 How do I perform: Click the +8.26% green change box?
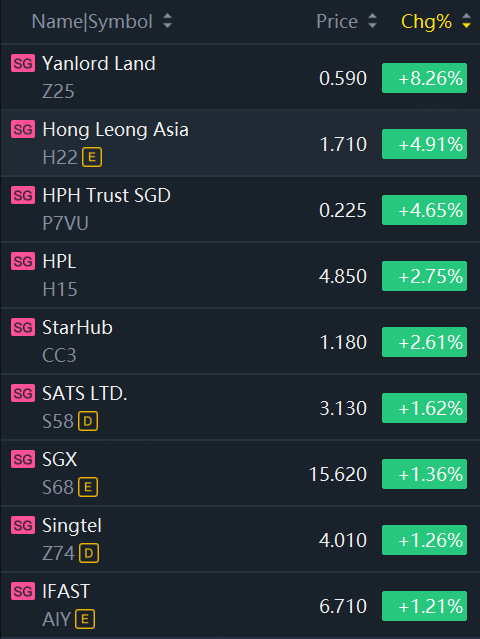[424, 78]
